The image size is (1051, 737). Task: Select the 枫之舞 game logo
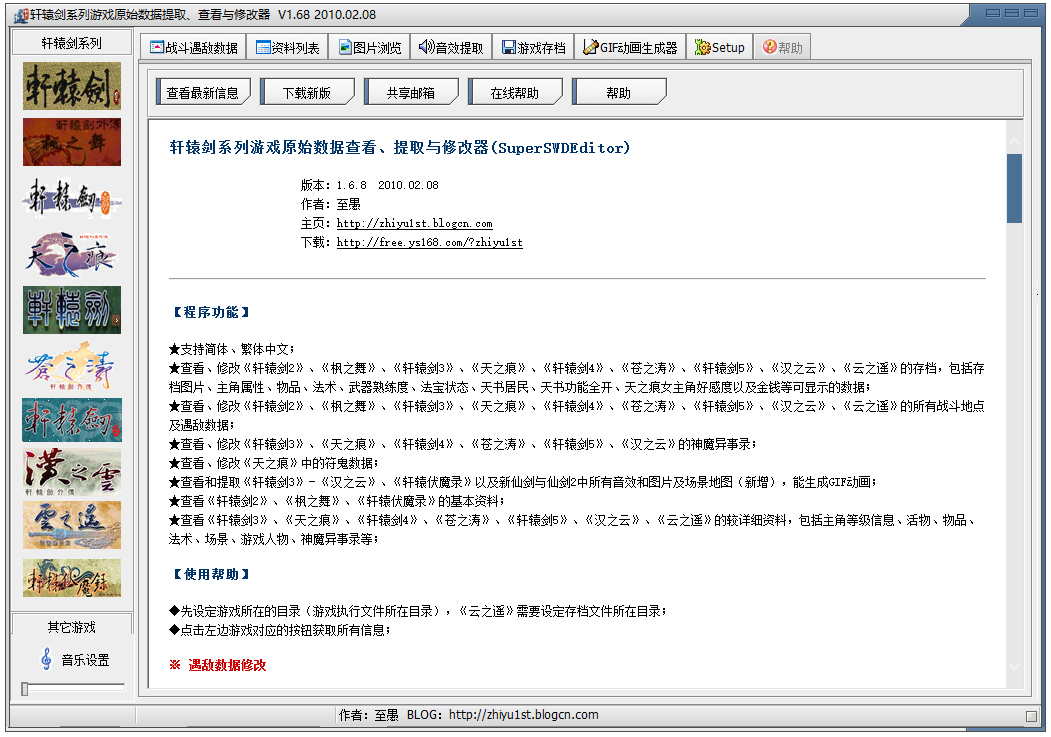pyautogui.click(x=72, y=142)
